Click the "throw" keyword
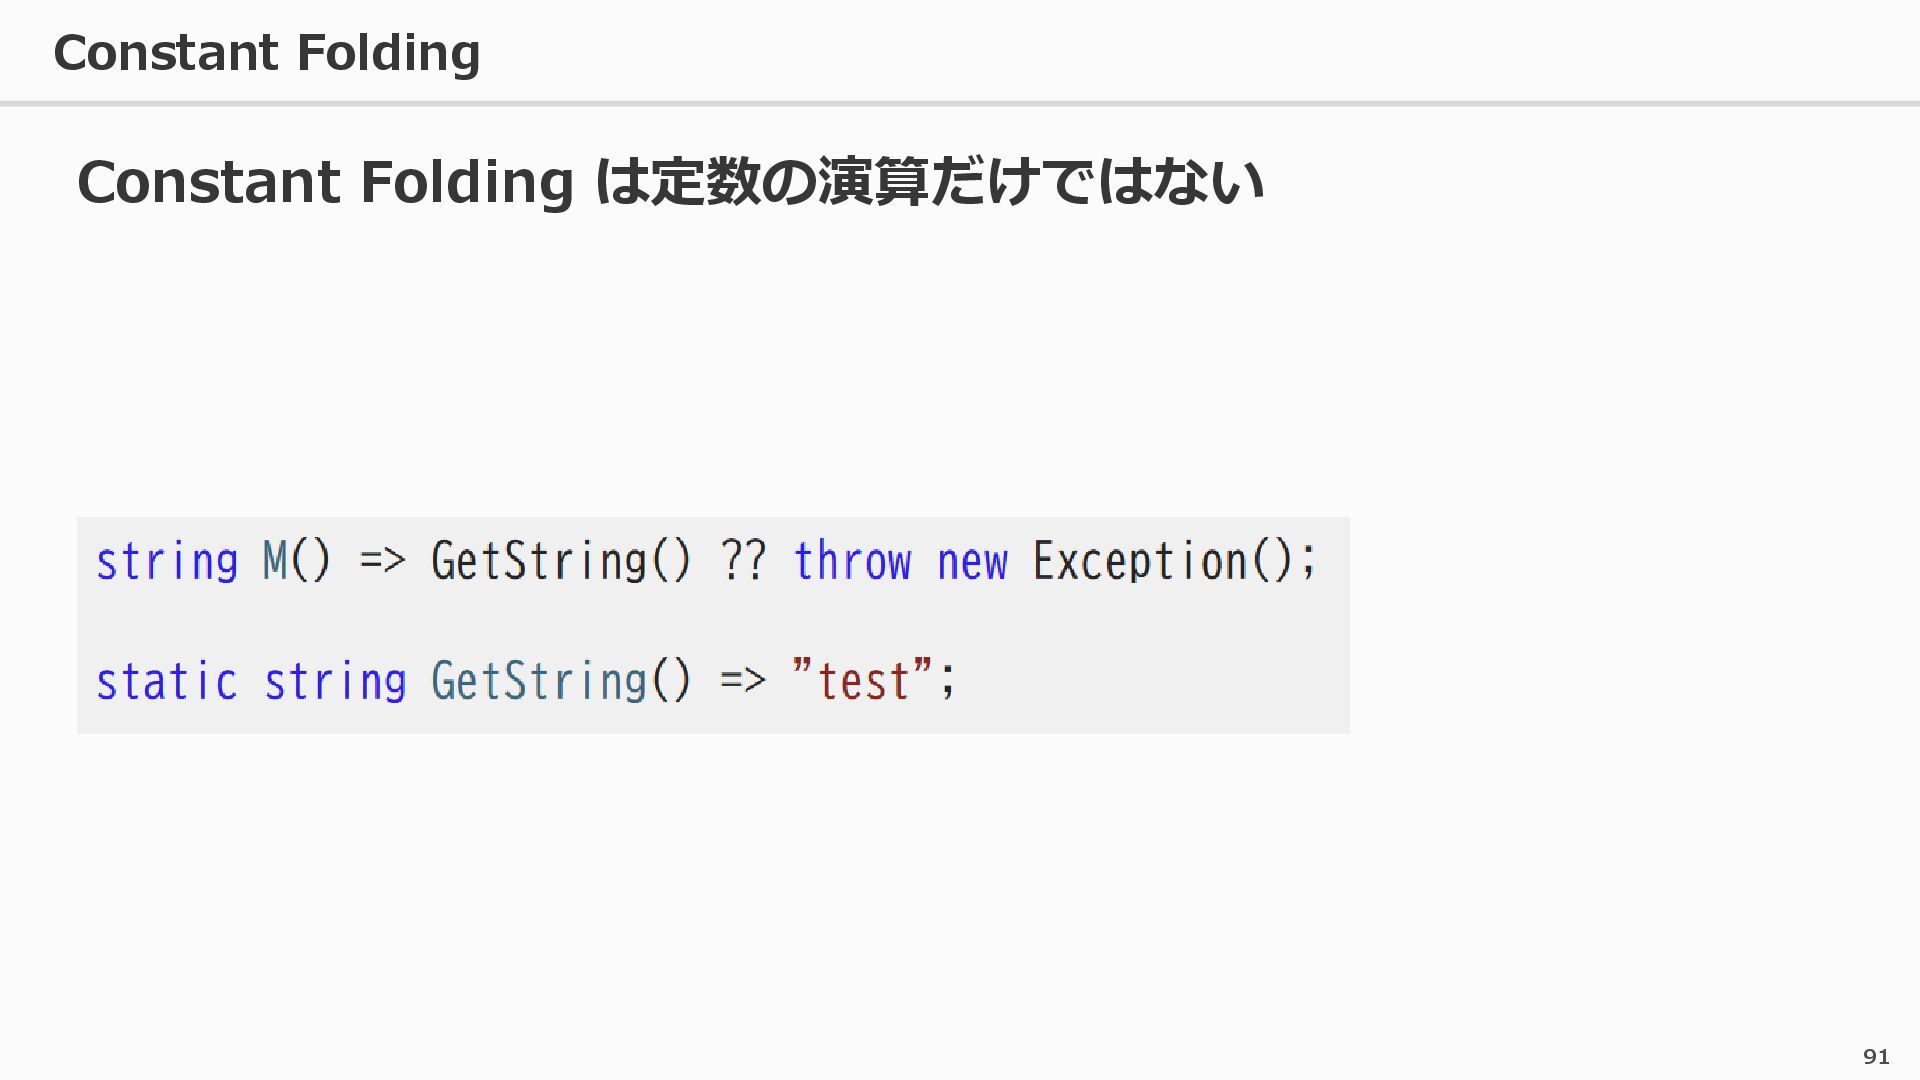This screenshot has width=1920, height=1080. click(853, 562)
